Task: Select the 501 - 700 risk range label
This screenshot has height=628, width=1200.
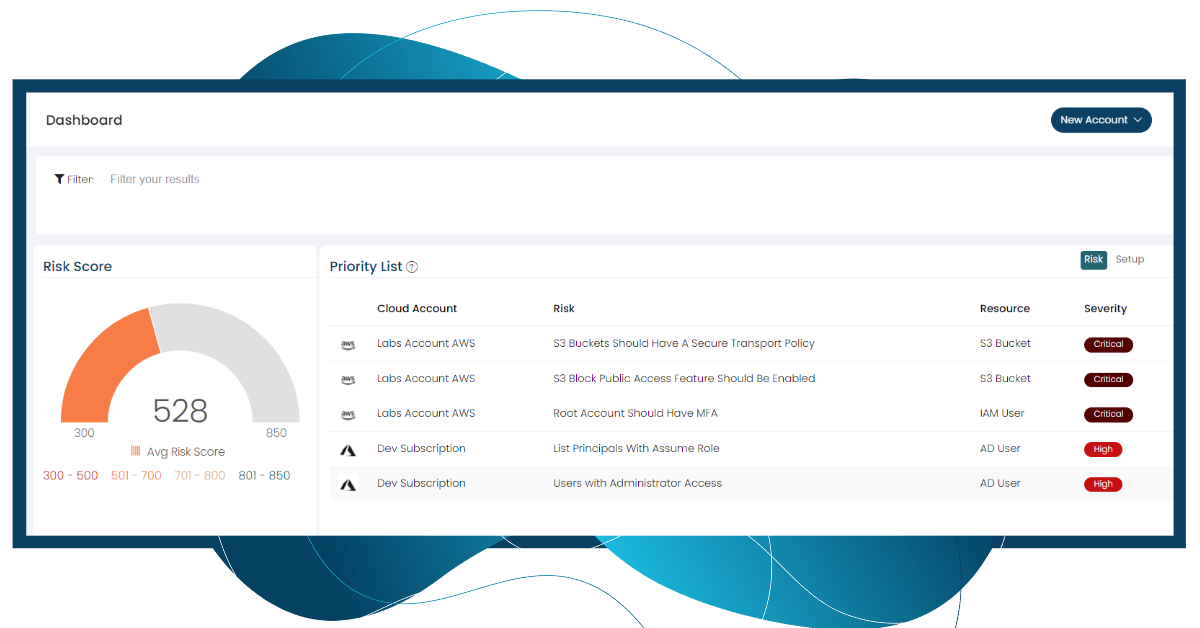Action: pos(136,475)
